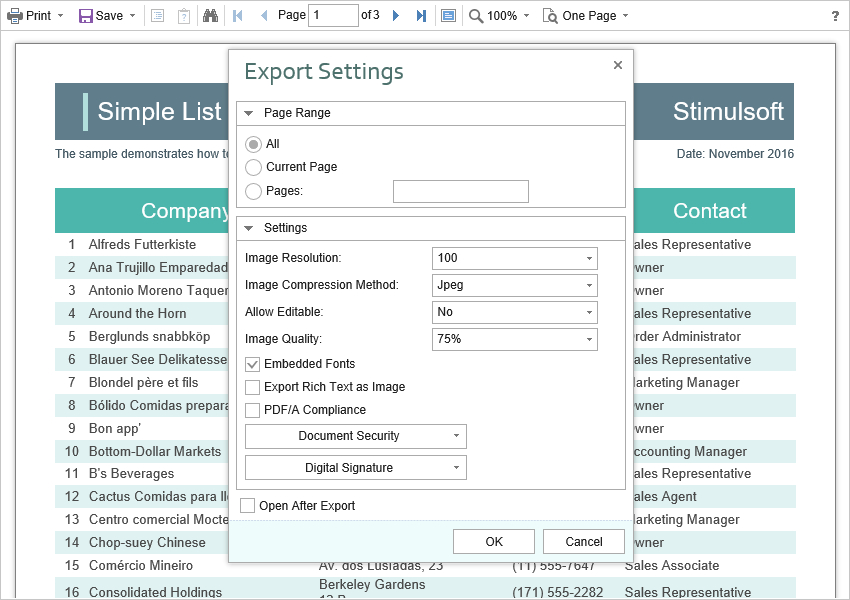Open the Image Compression Method dropdown
The width and height of the screenshot is (850, 600).
(x=515, y=285)
